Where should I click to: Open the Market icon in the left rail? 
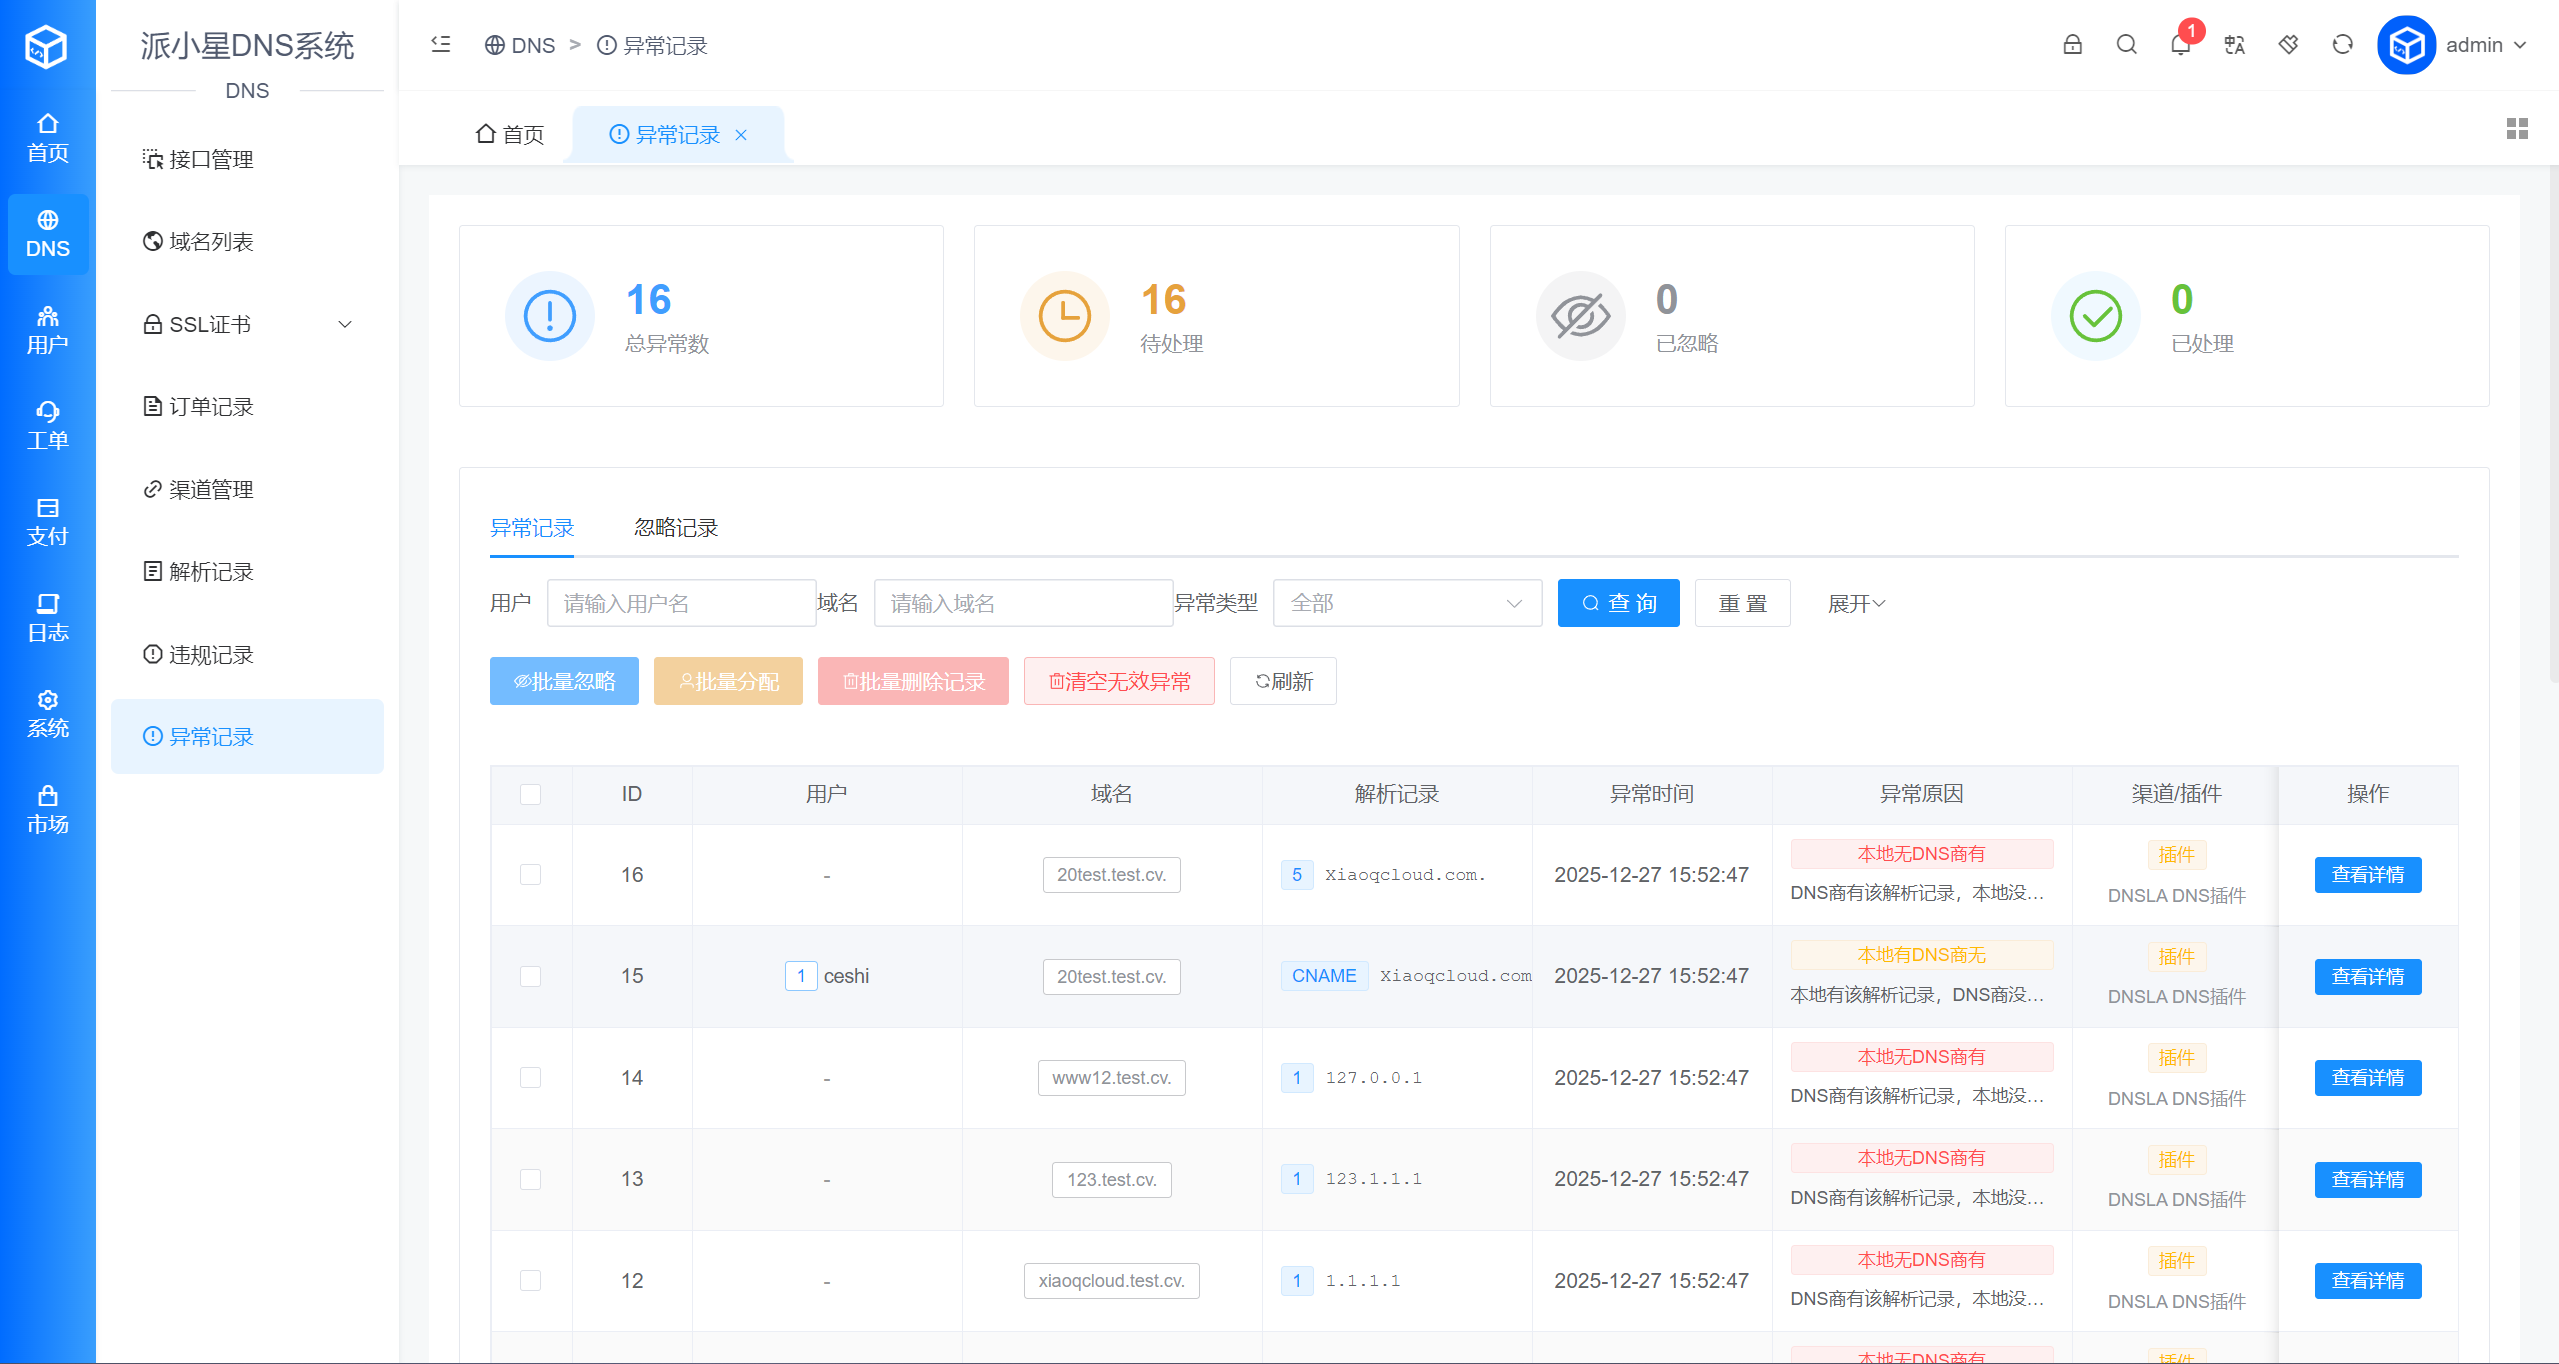tap(47, 810)
